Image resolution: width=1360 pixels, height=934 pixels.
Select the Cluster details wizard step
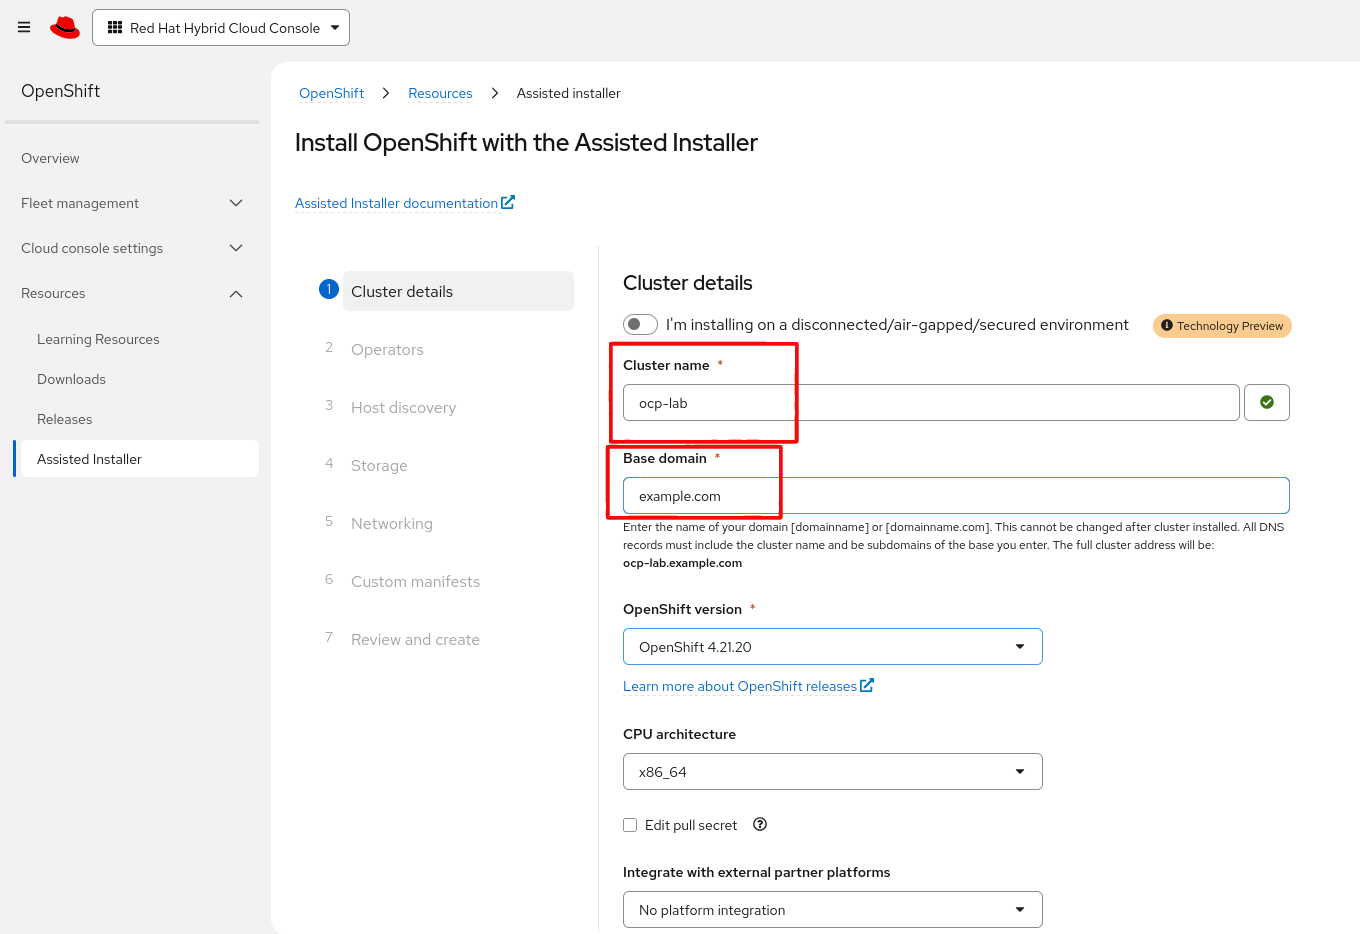[x=458, y=291]
